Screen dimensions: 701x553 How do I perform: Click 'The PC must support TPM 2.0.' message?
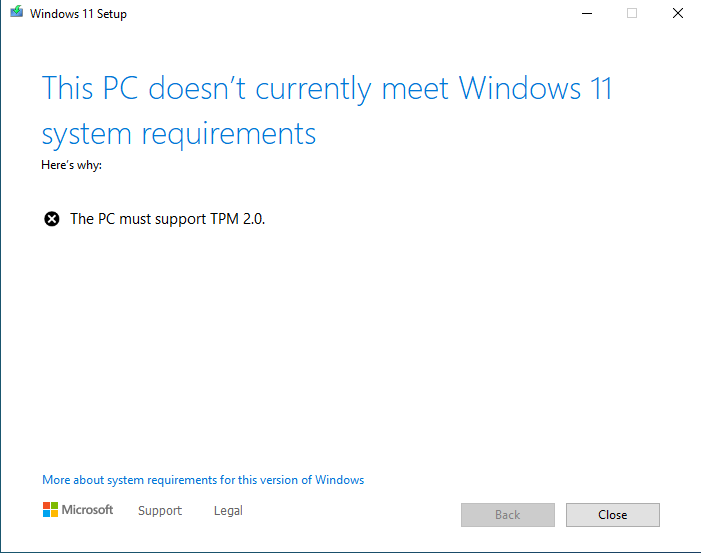(x=168, y=219)
